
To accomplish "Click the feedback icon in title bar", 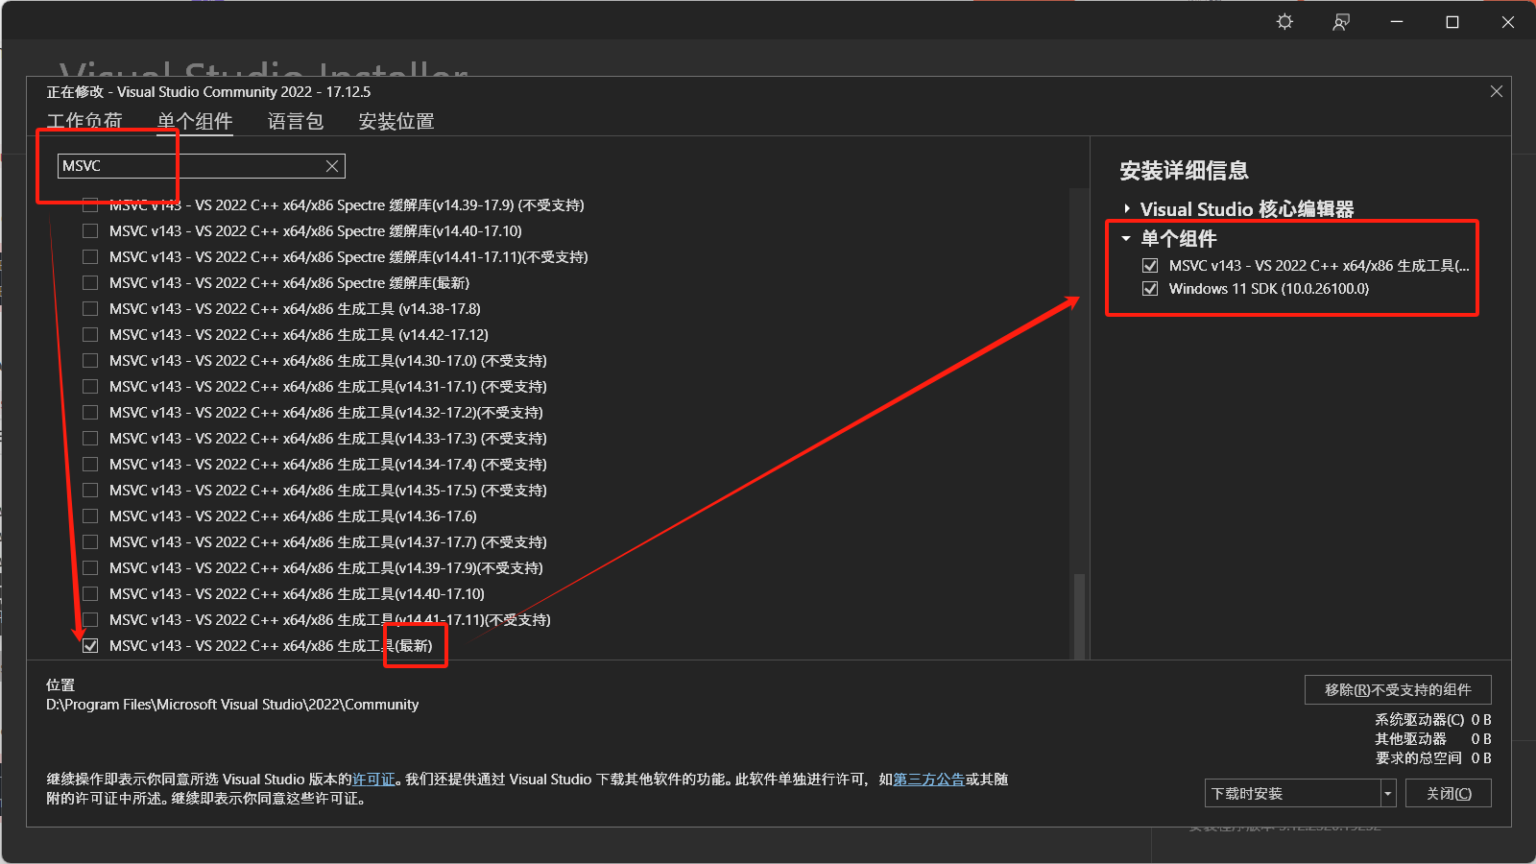I will coord(1341,21).
